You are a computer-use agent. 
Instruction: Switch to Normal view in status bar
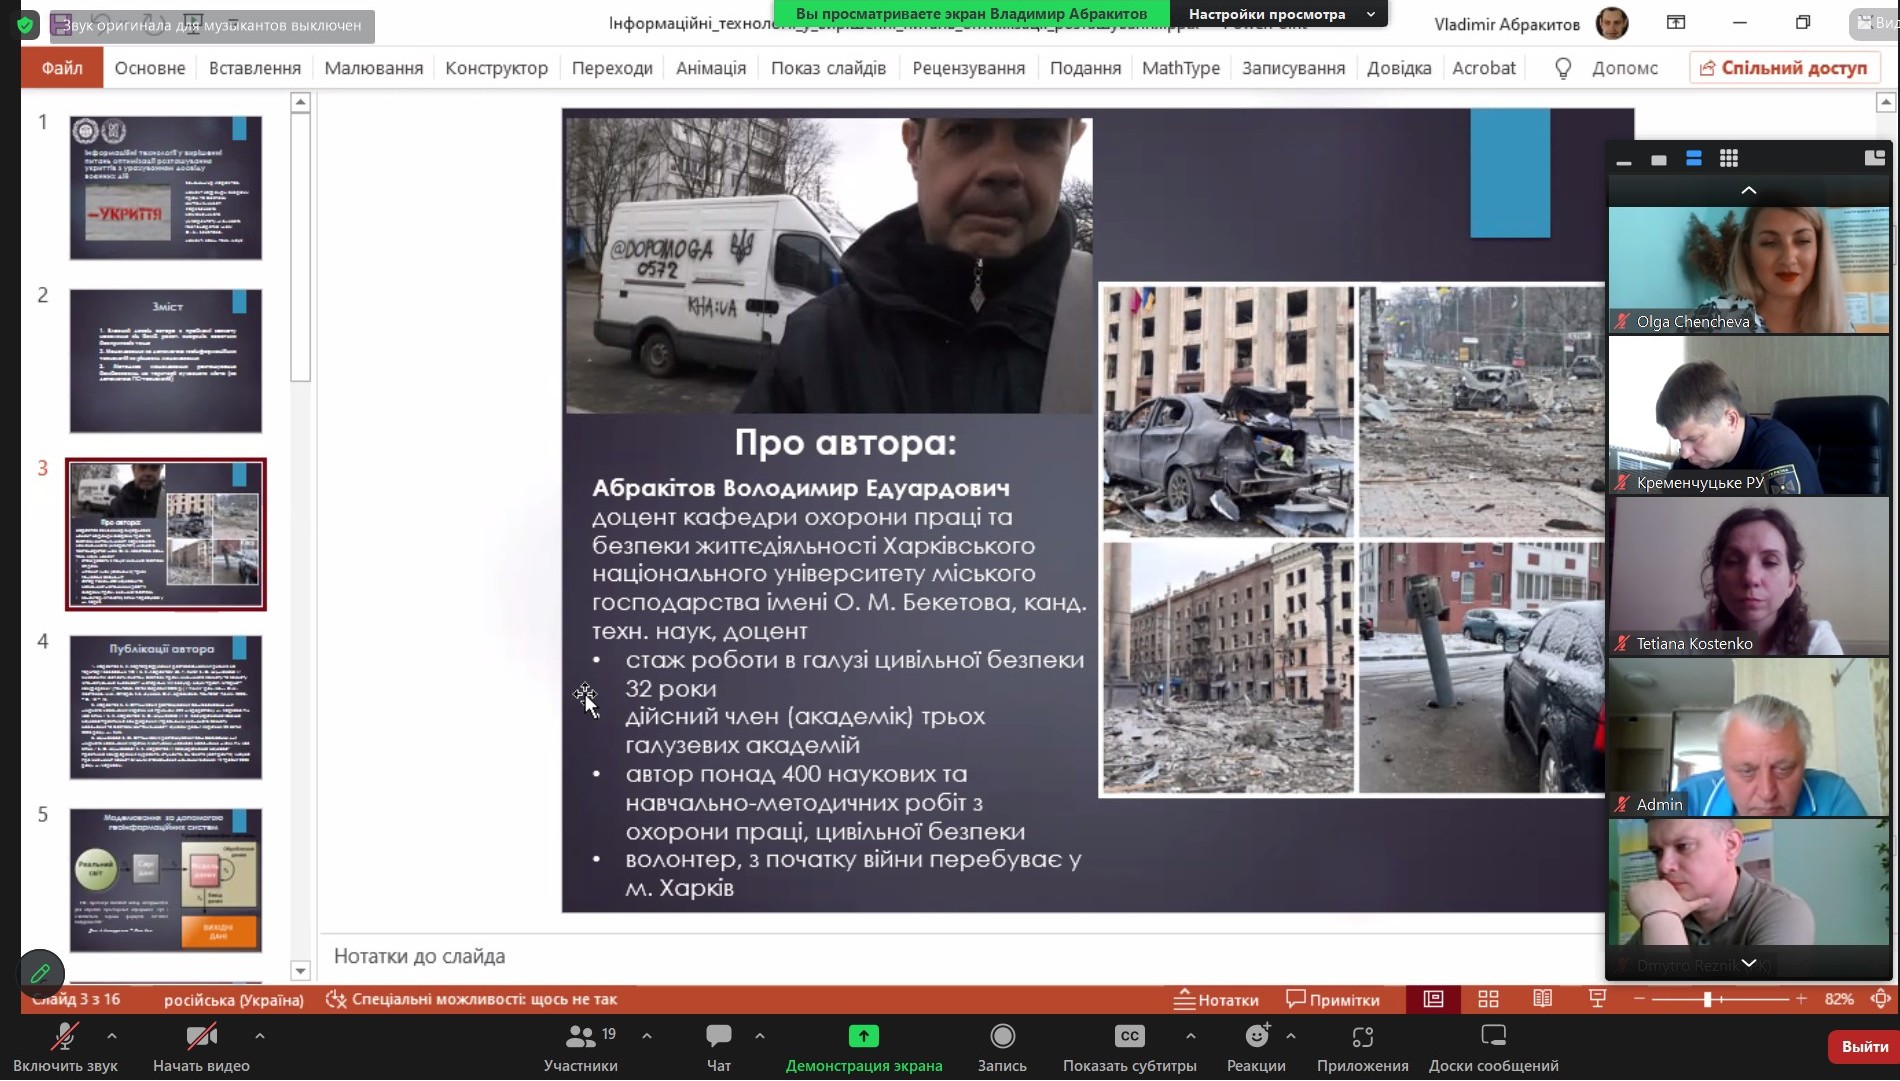tap(1434, 999)
